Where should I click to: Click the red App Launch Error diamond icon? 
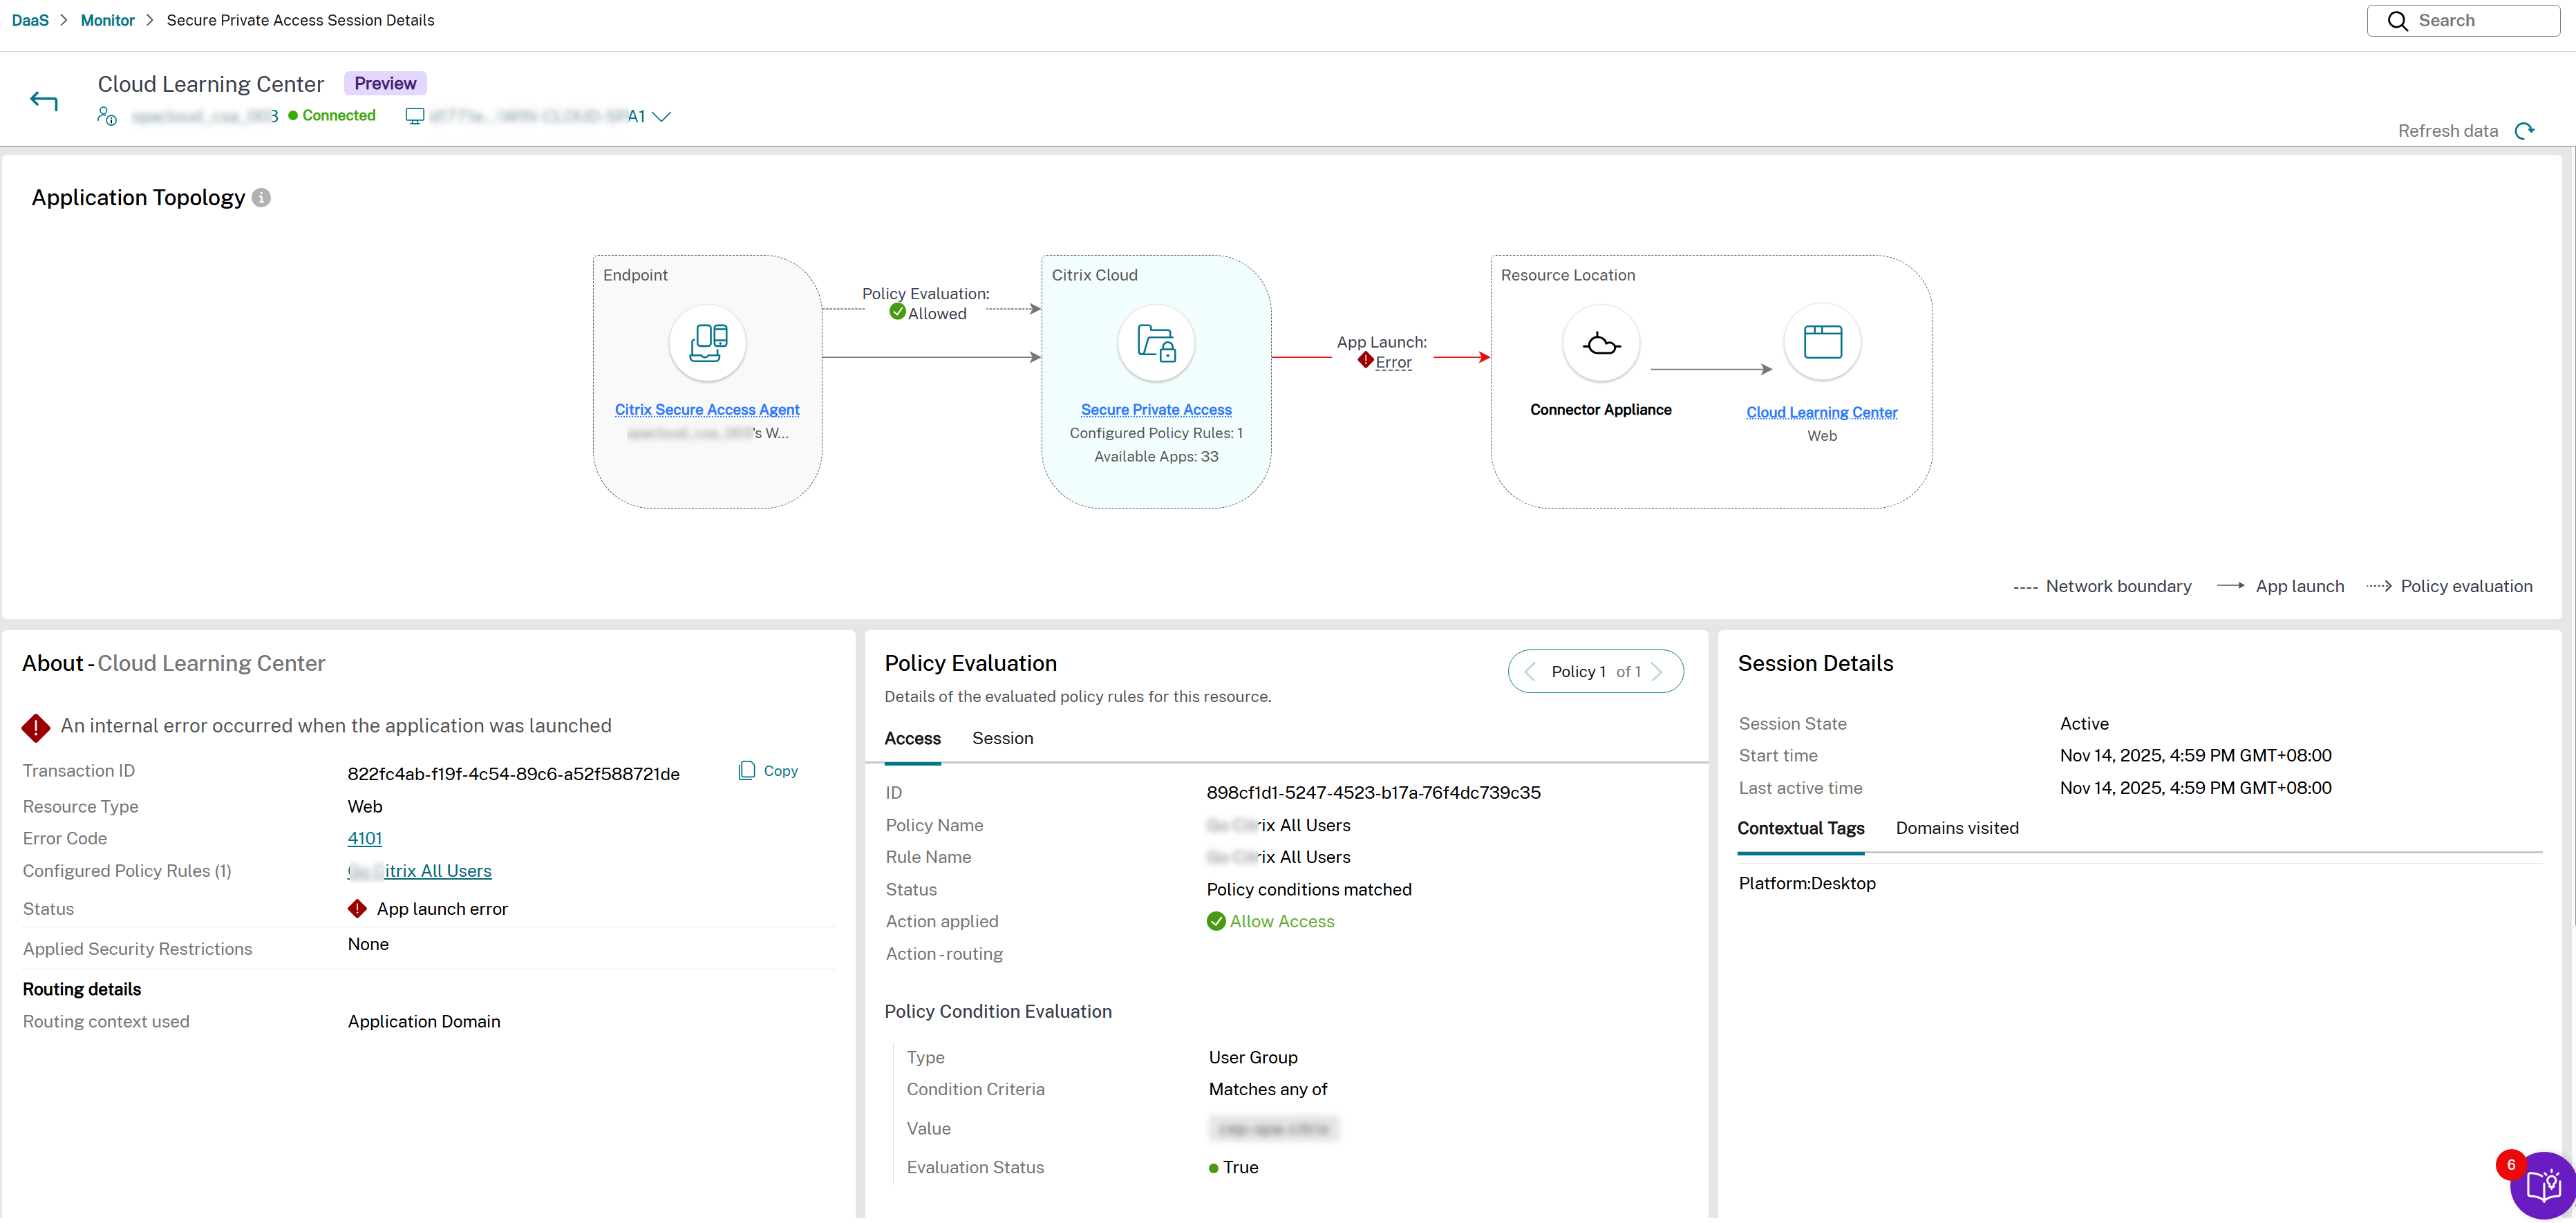pyautogui.click(x=1365, y=360)
